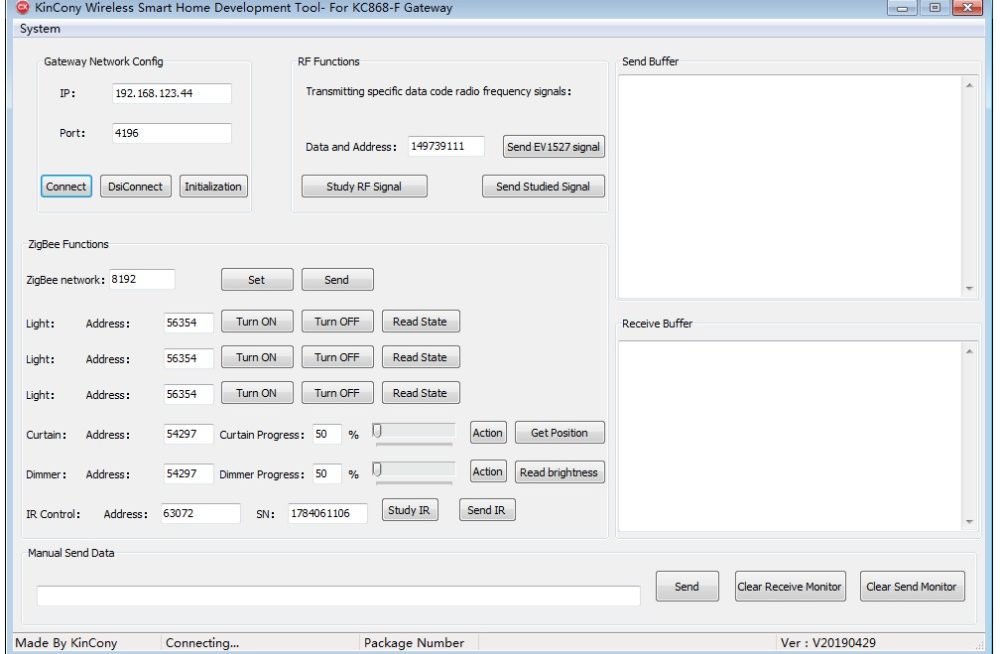This screenshot has height=654, width=1000.
Task: Click Study RF Signal
Action: (363, 185)
